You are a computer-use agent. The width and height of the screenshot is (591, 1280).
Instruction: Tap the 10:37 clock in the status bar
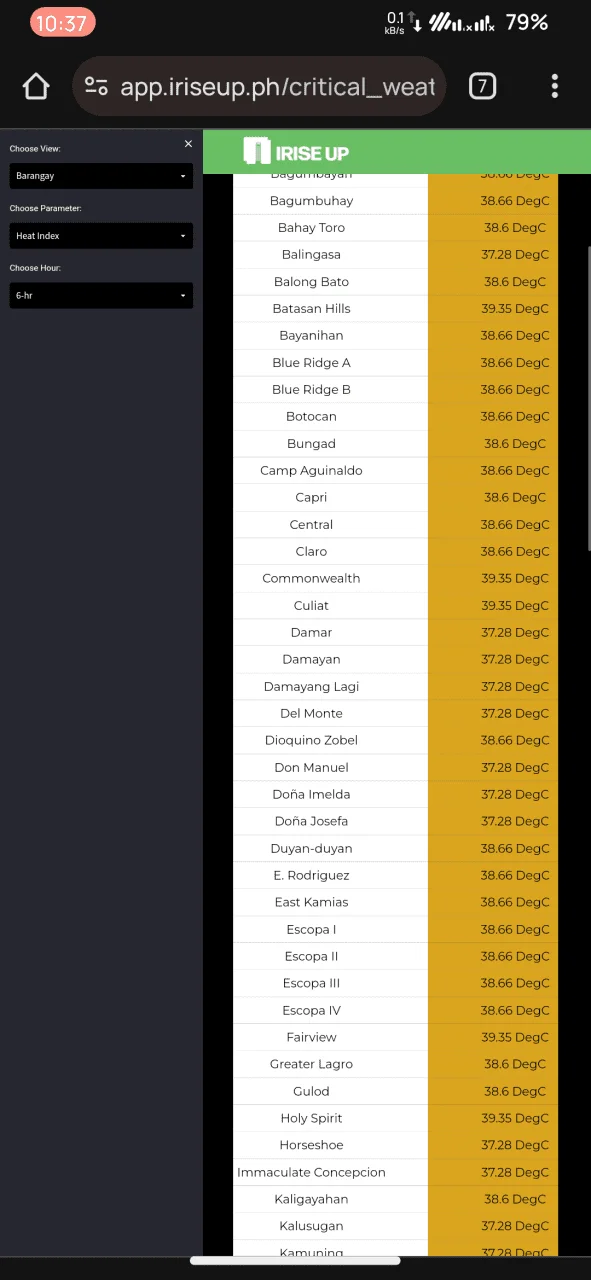tap(62, 22)
